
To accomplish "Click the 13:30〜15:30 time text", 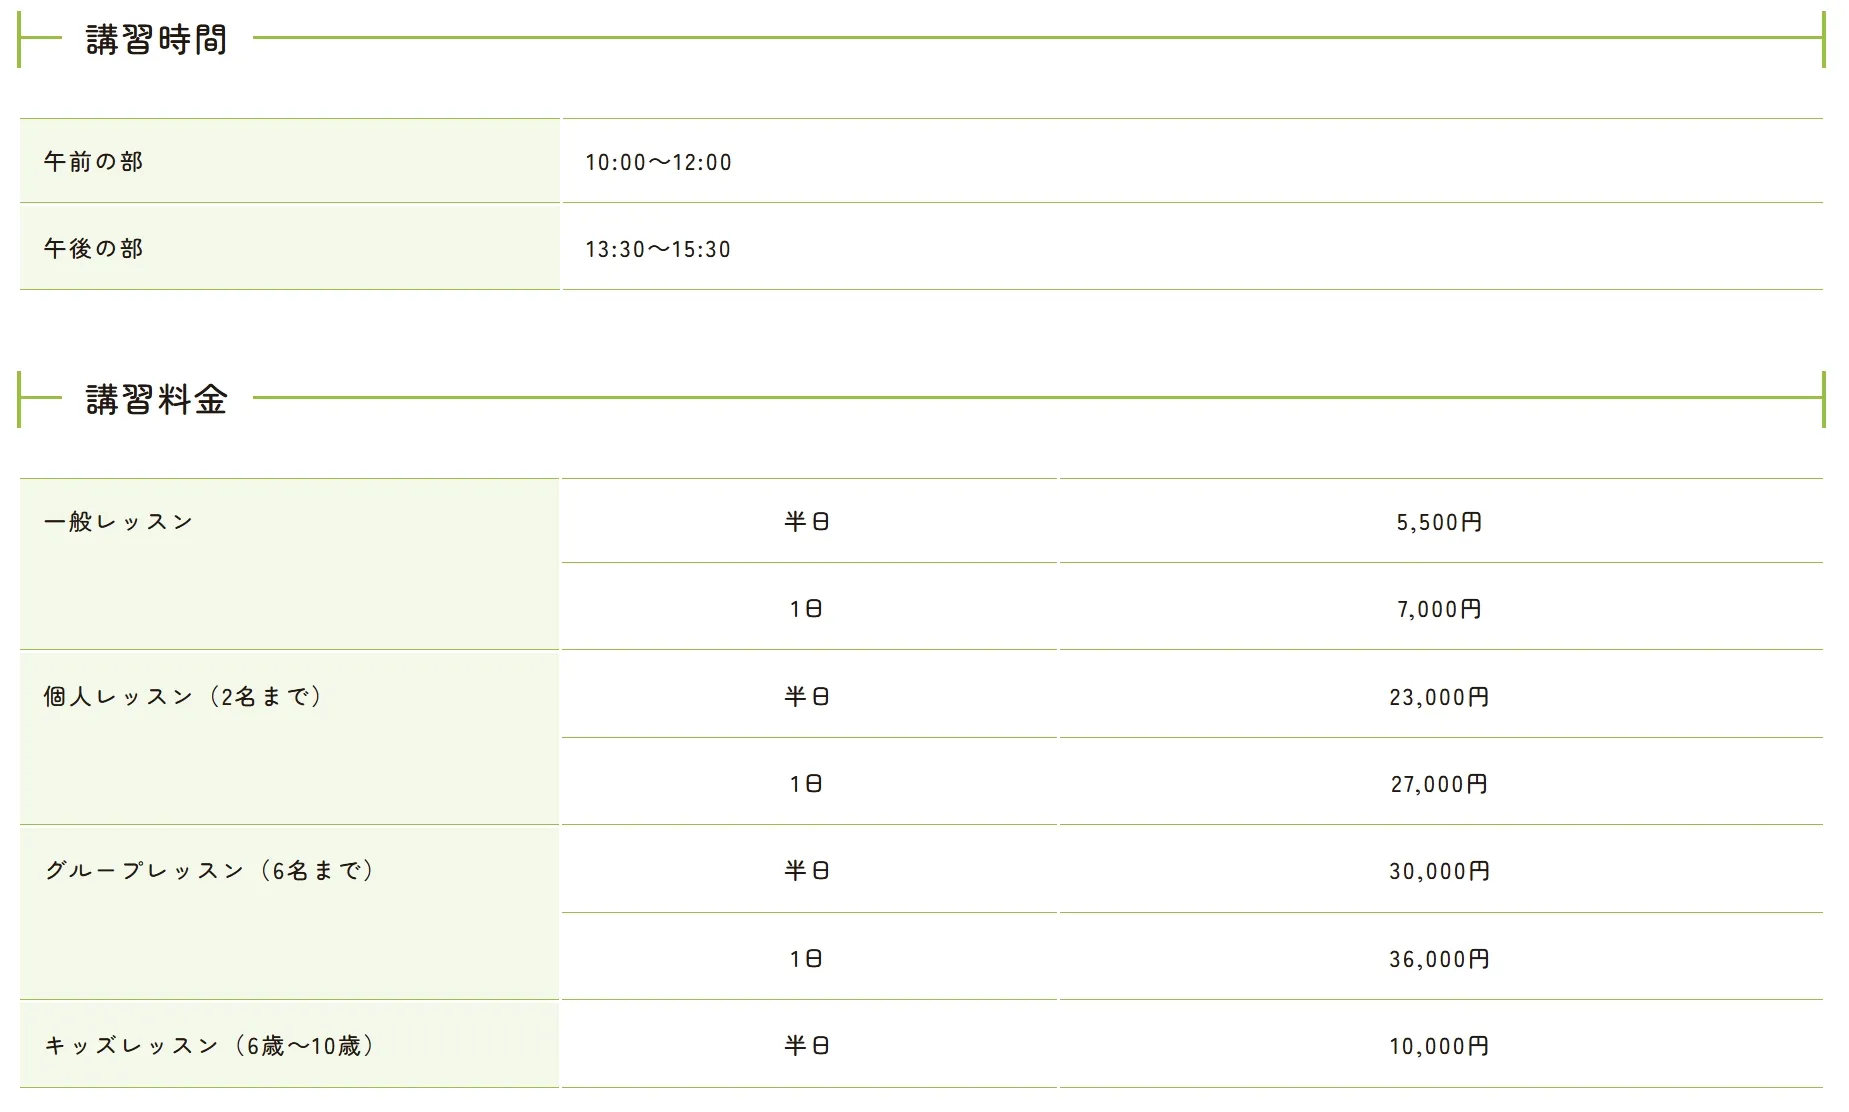I will pos(658,250).
